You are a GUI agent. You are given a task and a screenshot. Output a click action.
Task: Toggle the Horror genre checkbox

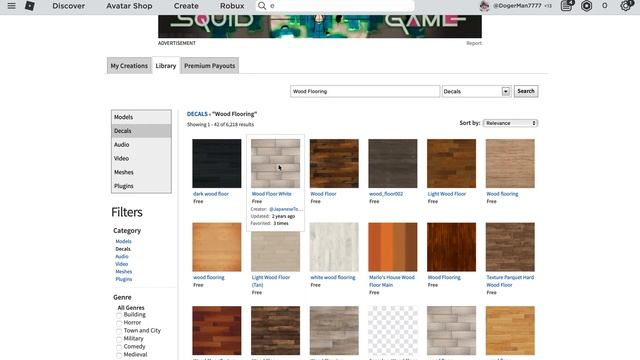point(119,323)
